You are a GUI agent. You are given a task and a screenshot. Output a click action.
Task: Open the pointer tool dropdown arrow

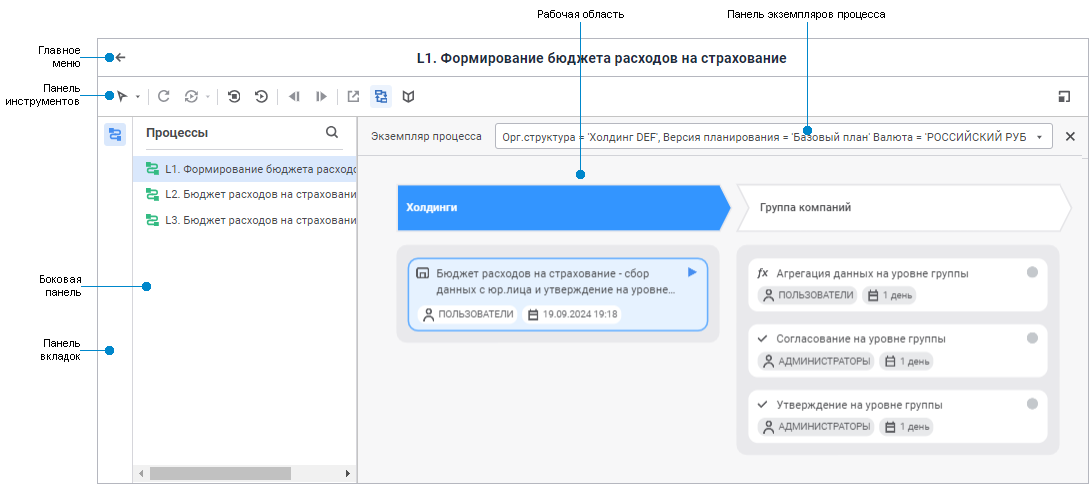(138, 97)
